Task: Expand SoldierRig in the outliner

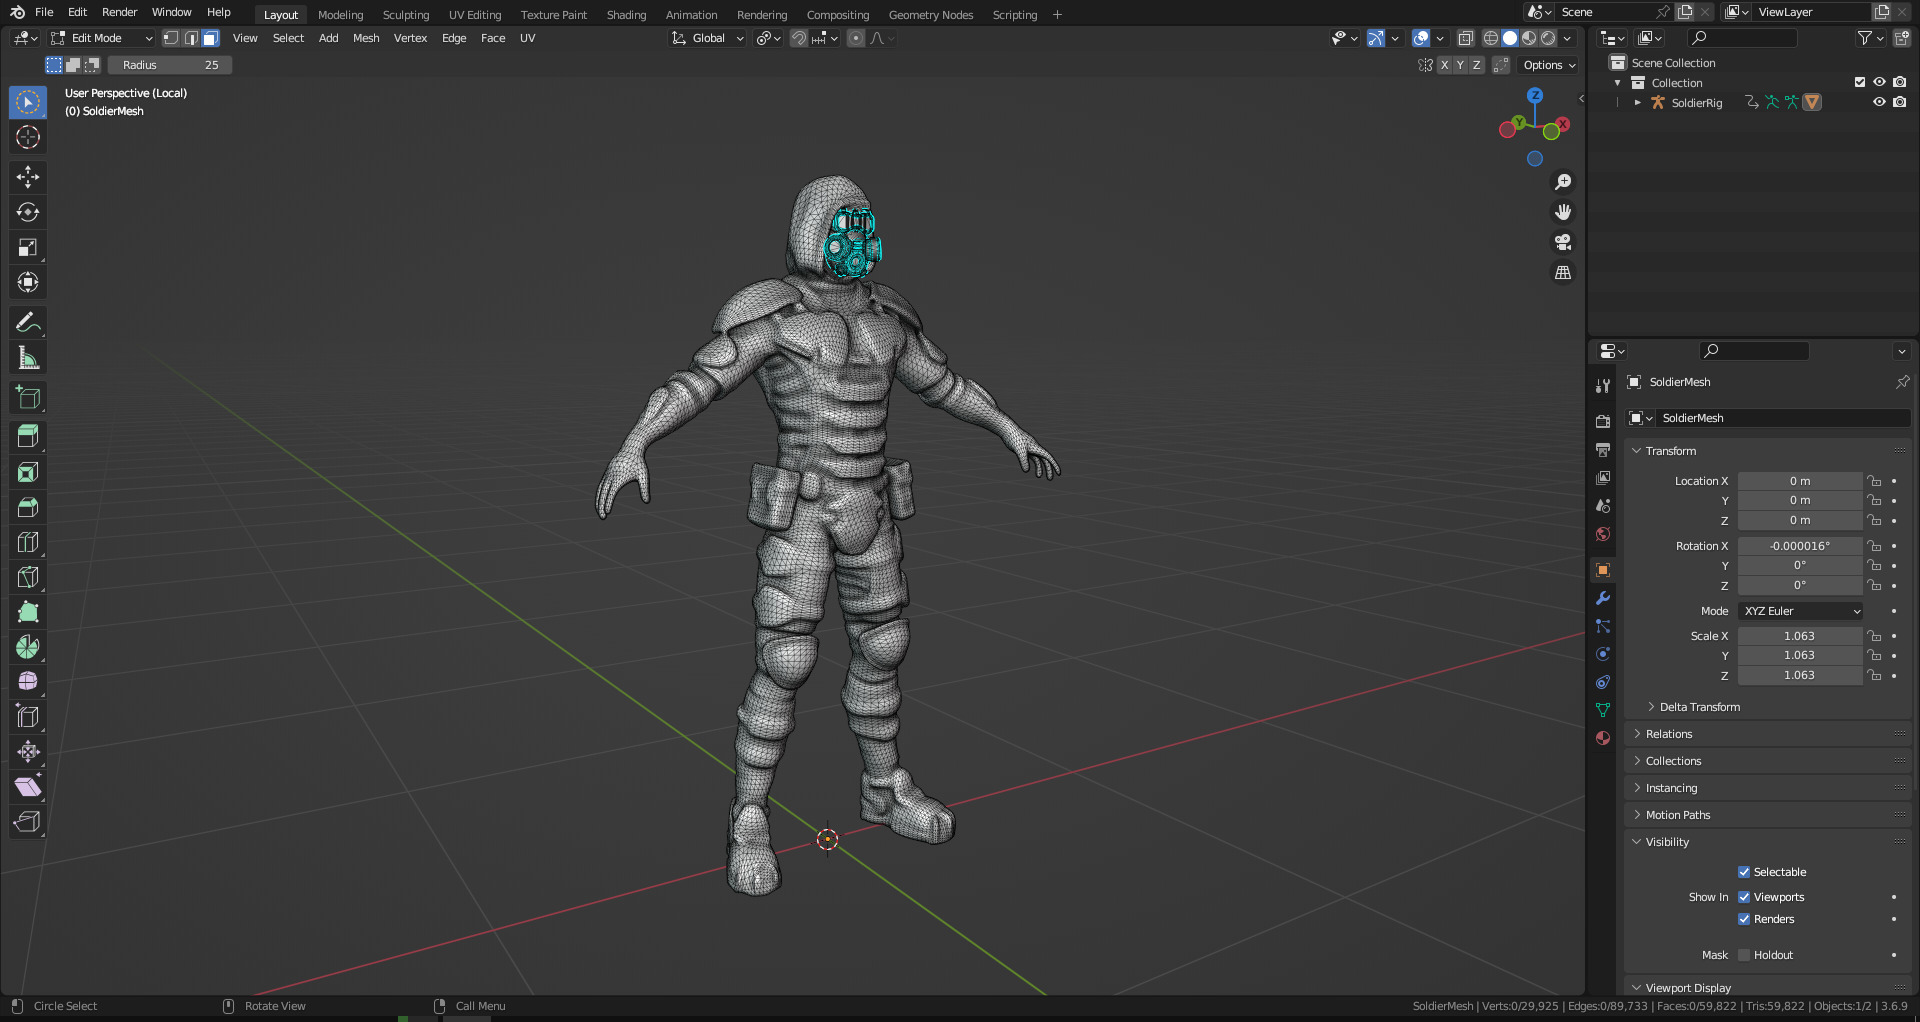Action: coord(1637,102)
